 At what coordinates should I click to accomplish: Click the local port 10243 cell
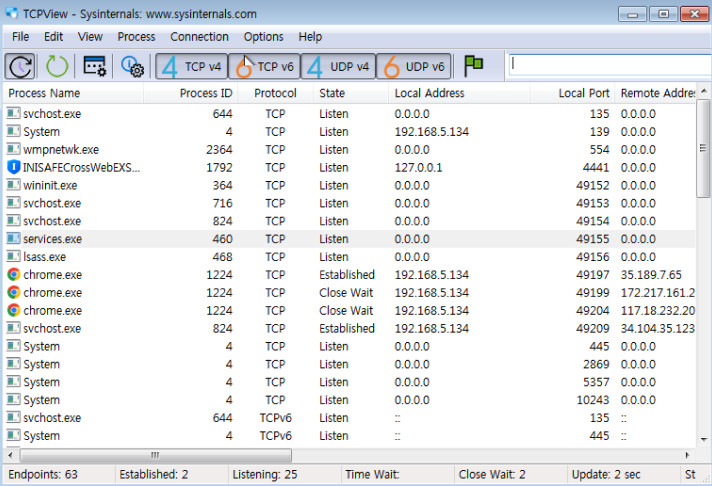593,400
